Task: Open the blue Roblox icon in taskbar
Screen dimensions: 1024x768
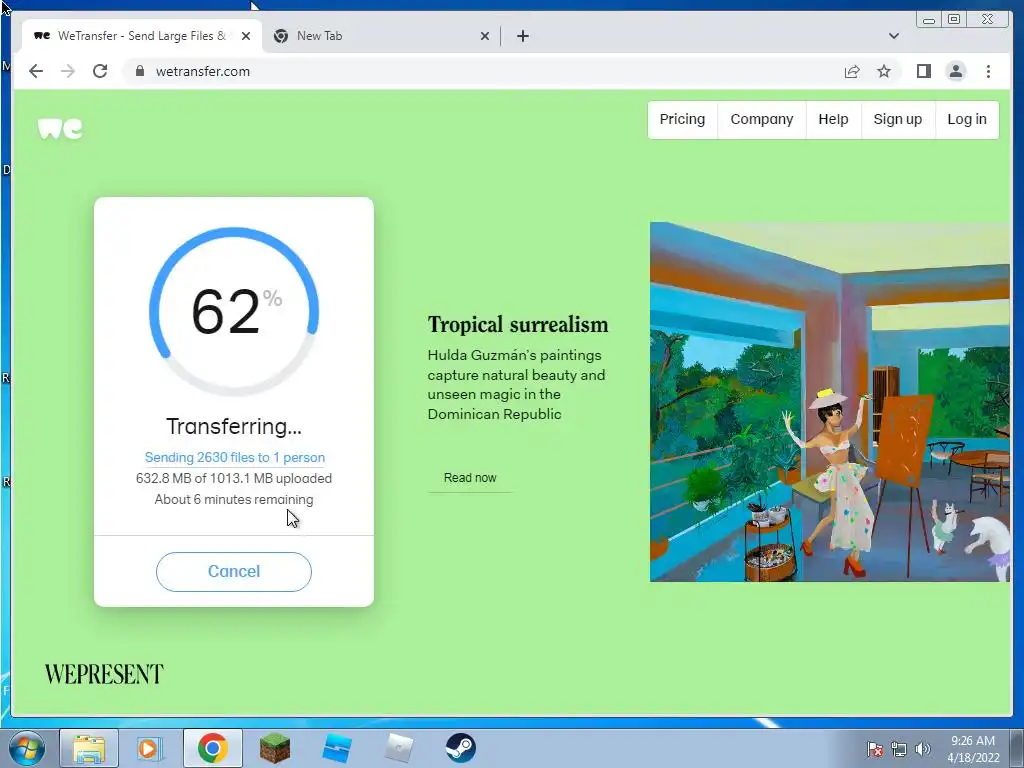Action: [x=337, y=748]
